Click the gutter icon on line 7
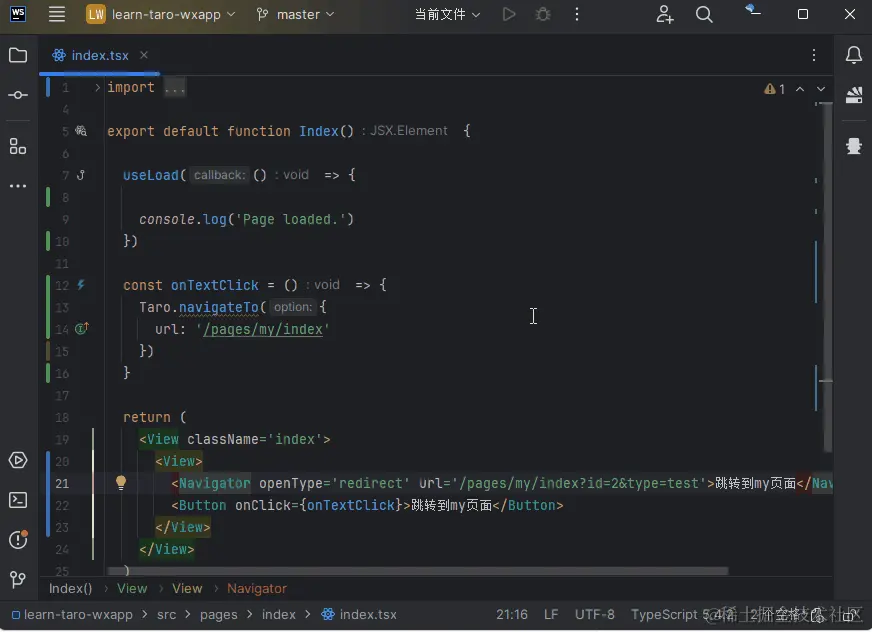This screenshot has width=872, height=632. tap(81, 175)
